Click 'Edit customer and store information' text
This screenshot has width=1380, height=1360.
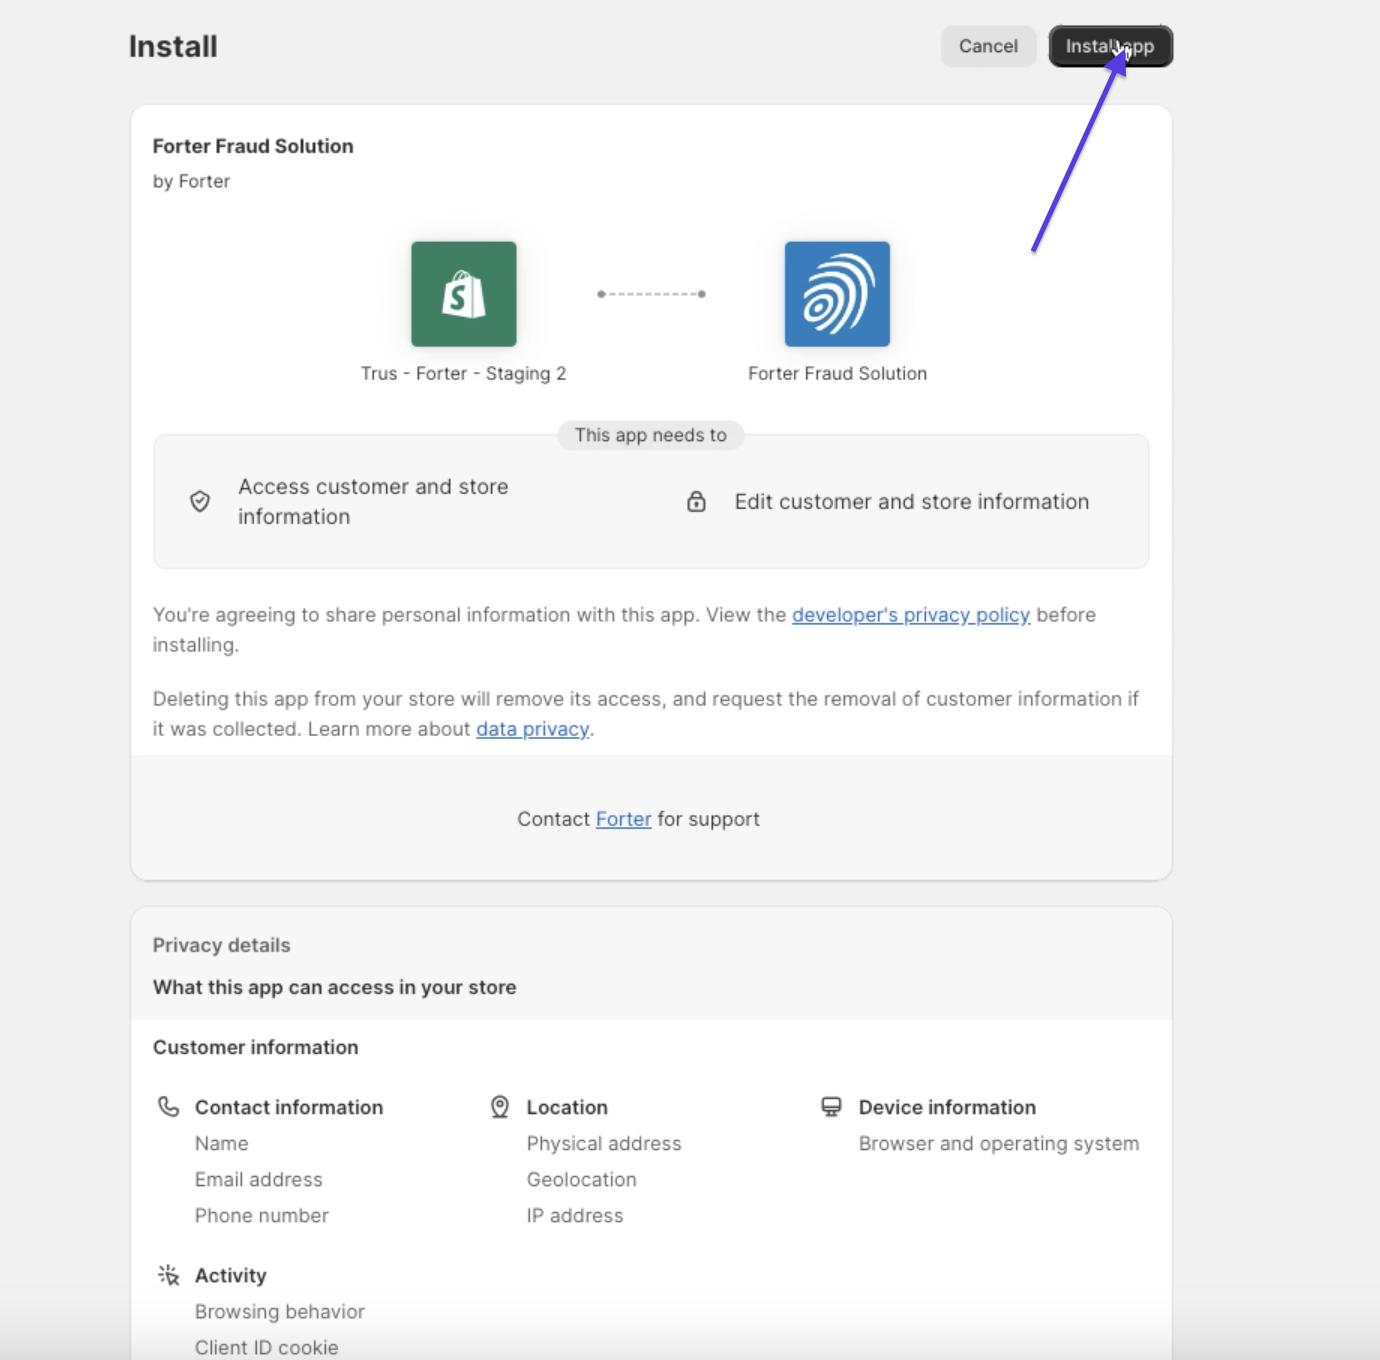pos(912,502)
